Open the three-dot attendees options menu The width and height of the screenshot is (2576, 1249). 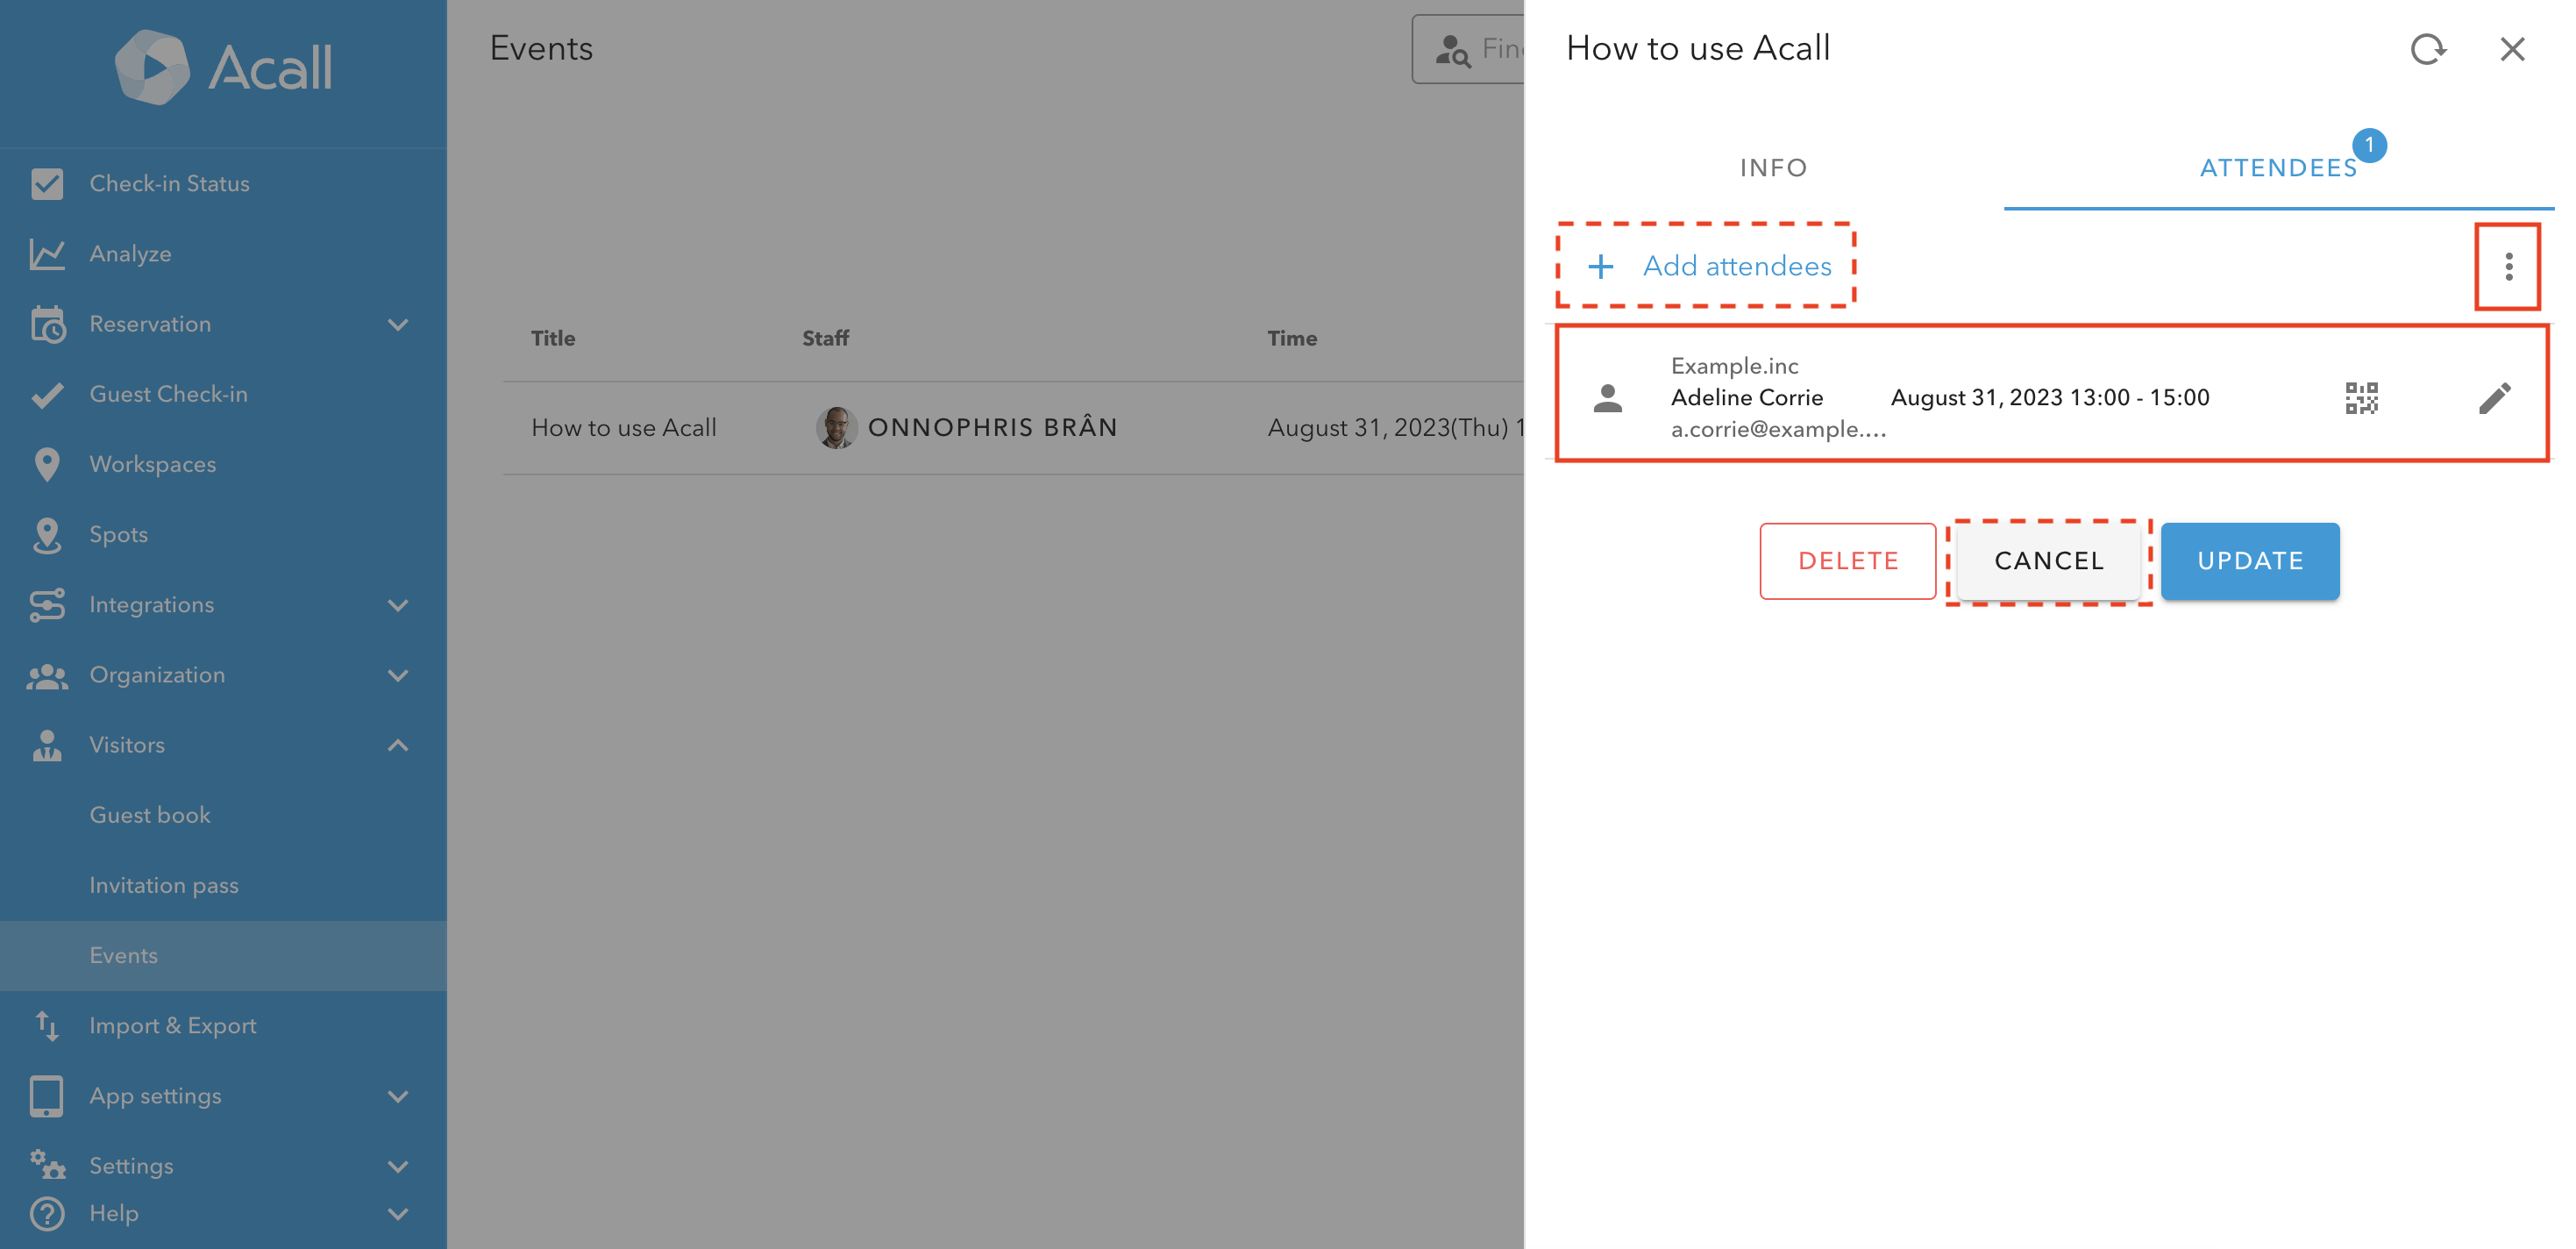click(x=2508, y=266)
